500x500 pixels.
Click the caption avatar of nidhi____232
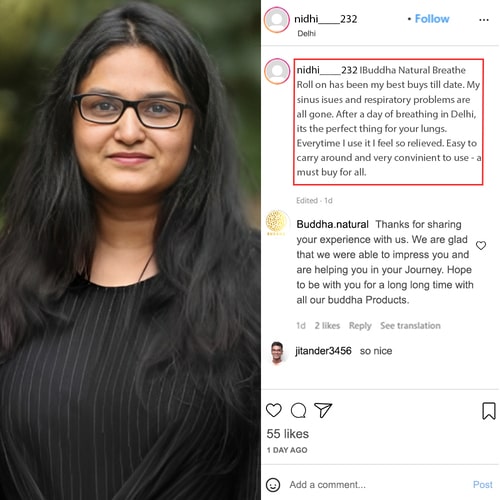277,71
